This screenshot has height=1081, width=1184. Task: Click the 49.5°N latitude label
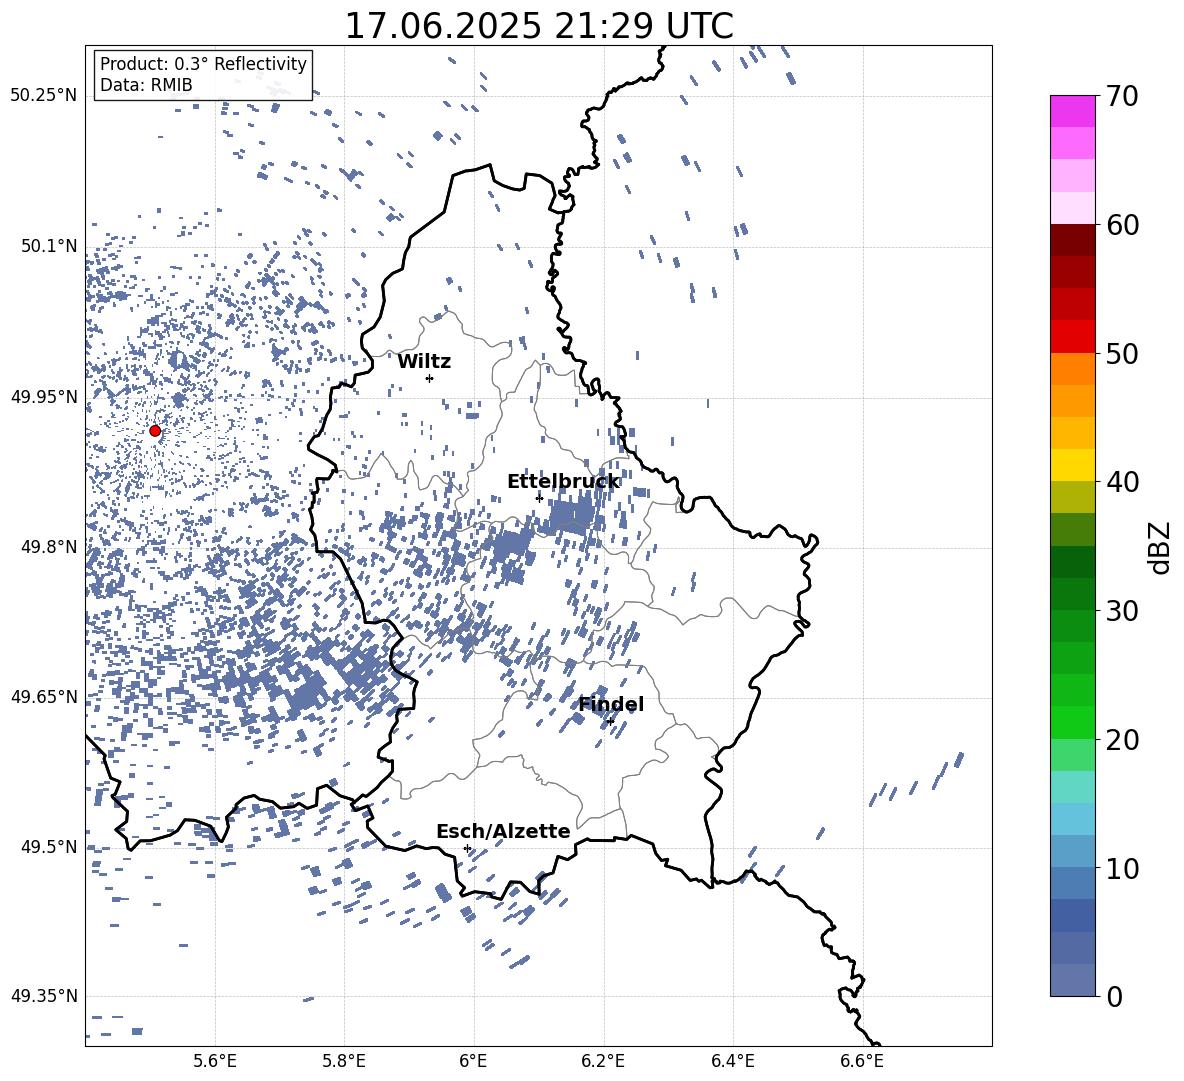(x=49, y=847)
